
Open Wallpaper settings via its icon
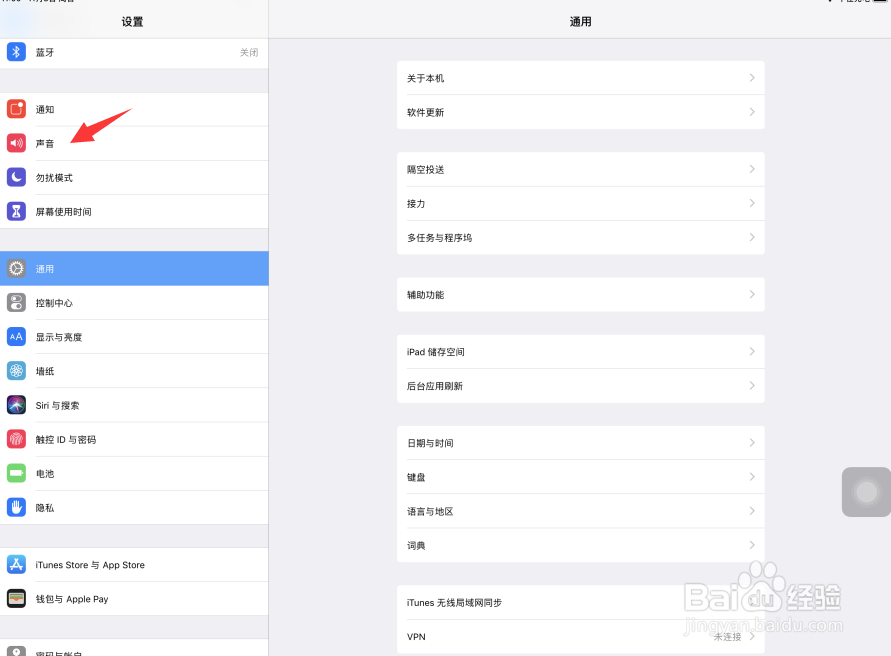16,370
